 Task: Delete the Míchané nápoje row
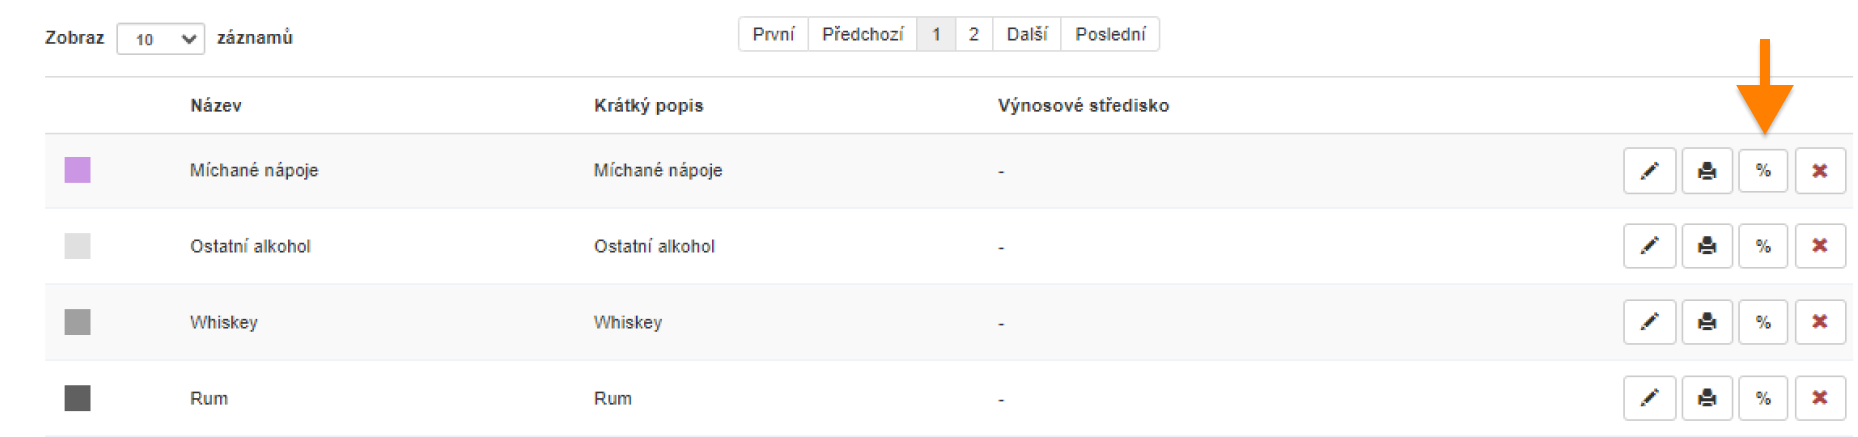[x=1820, y=171]
